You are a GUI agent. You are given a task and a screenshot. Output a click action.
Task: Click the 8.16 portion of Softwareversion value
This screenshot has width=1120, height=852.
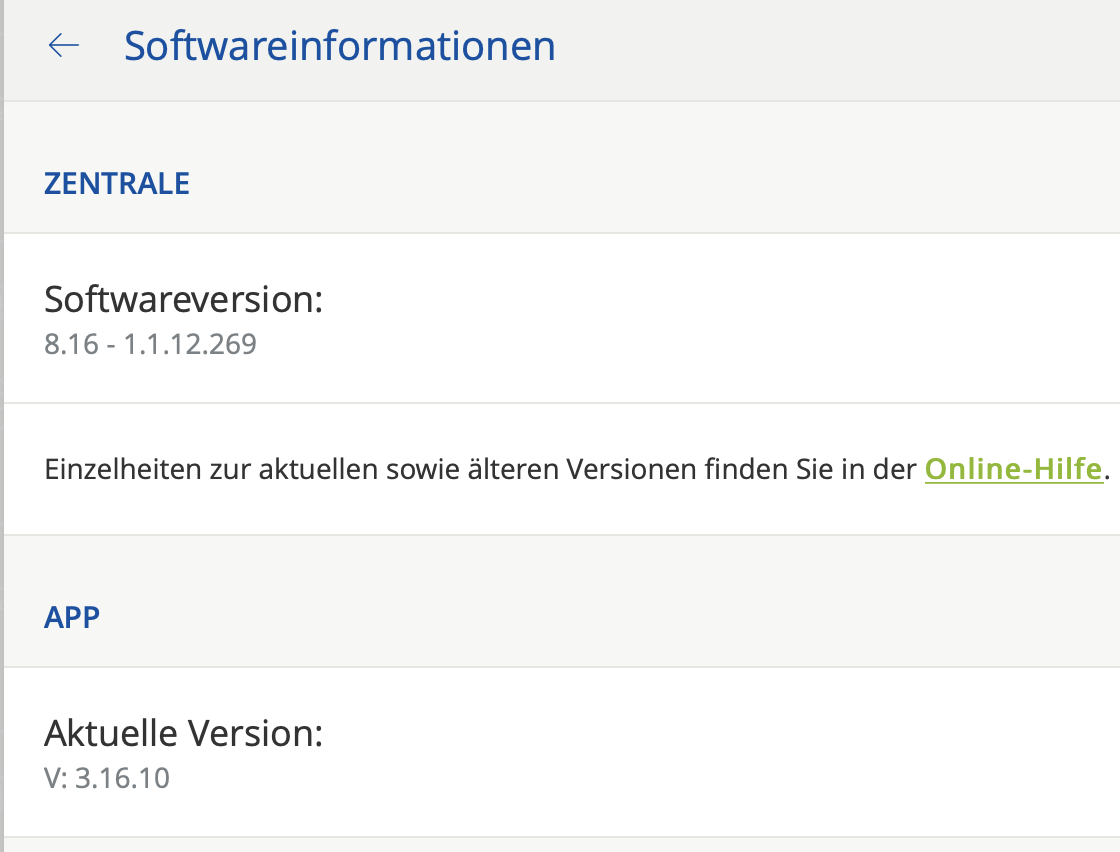71,345
